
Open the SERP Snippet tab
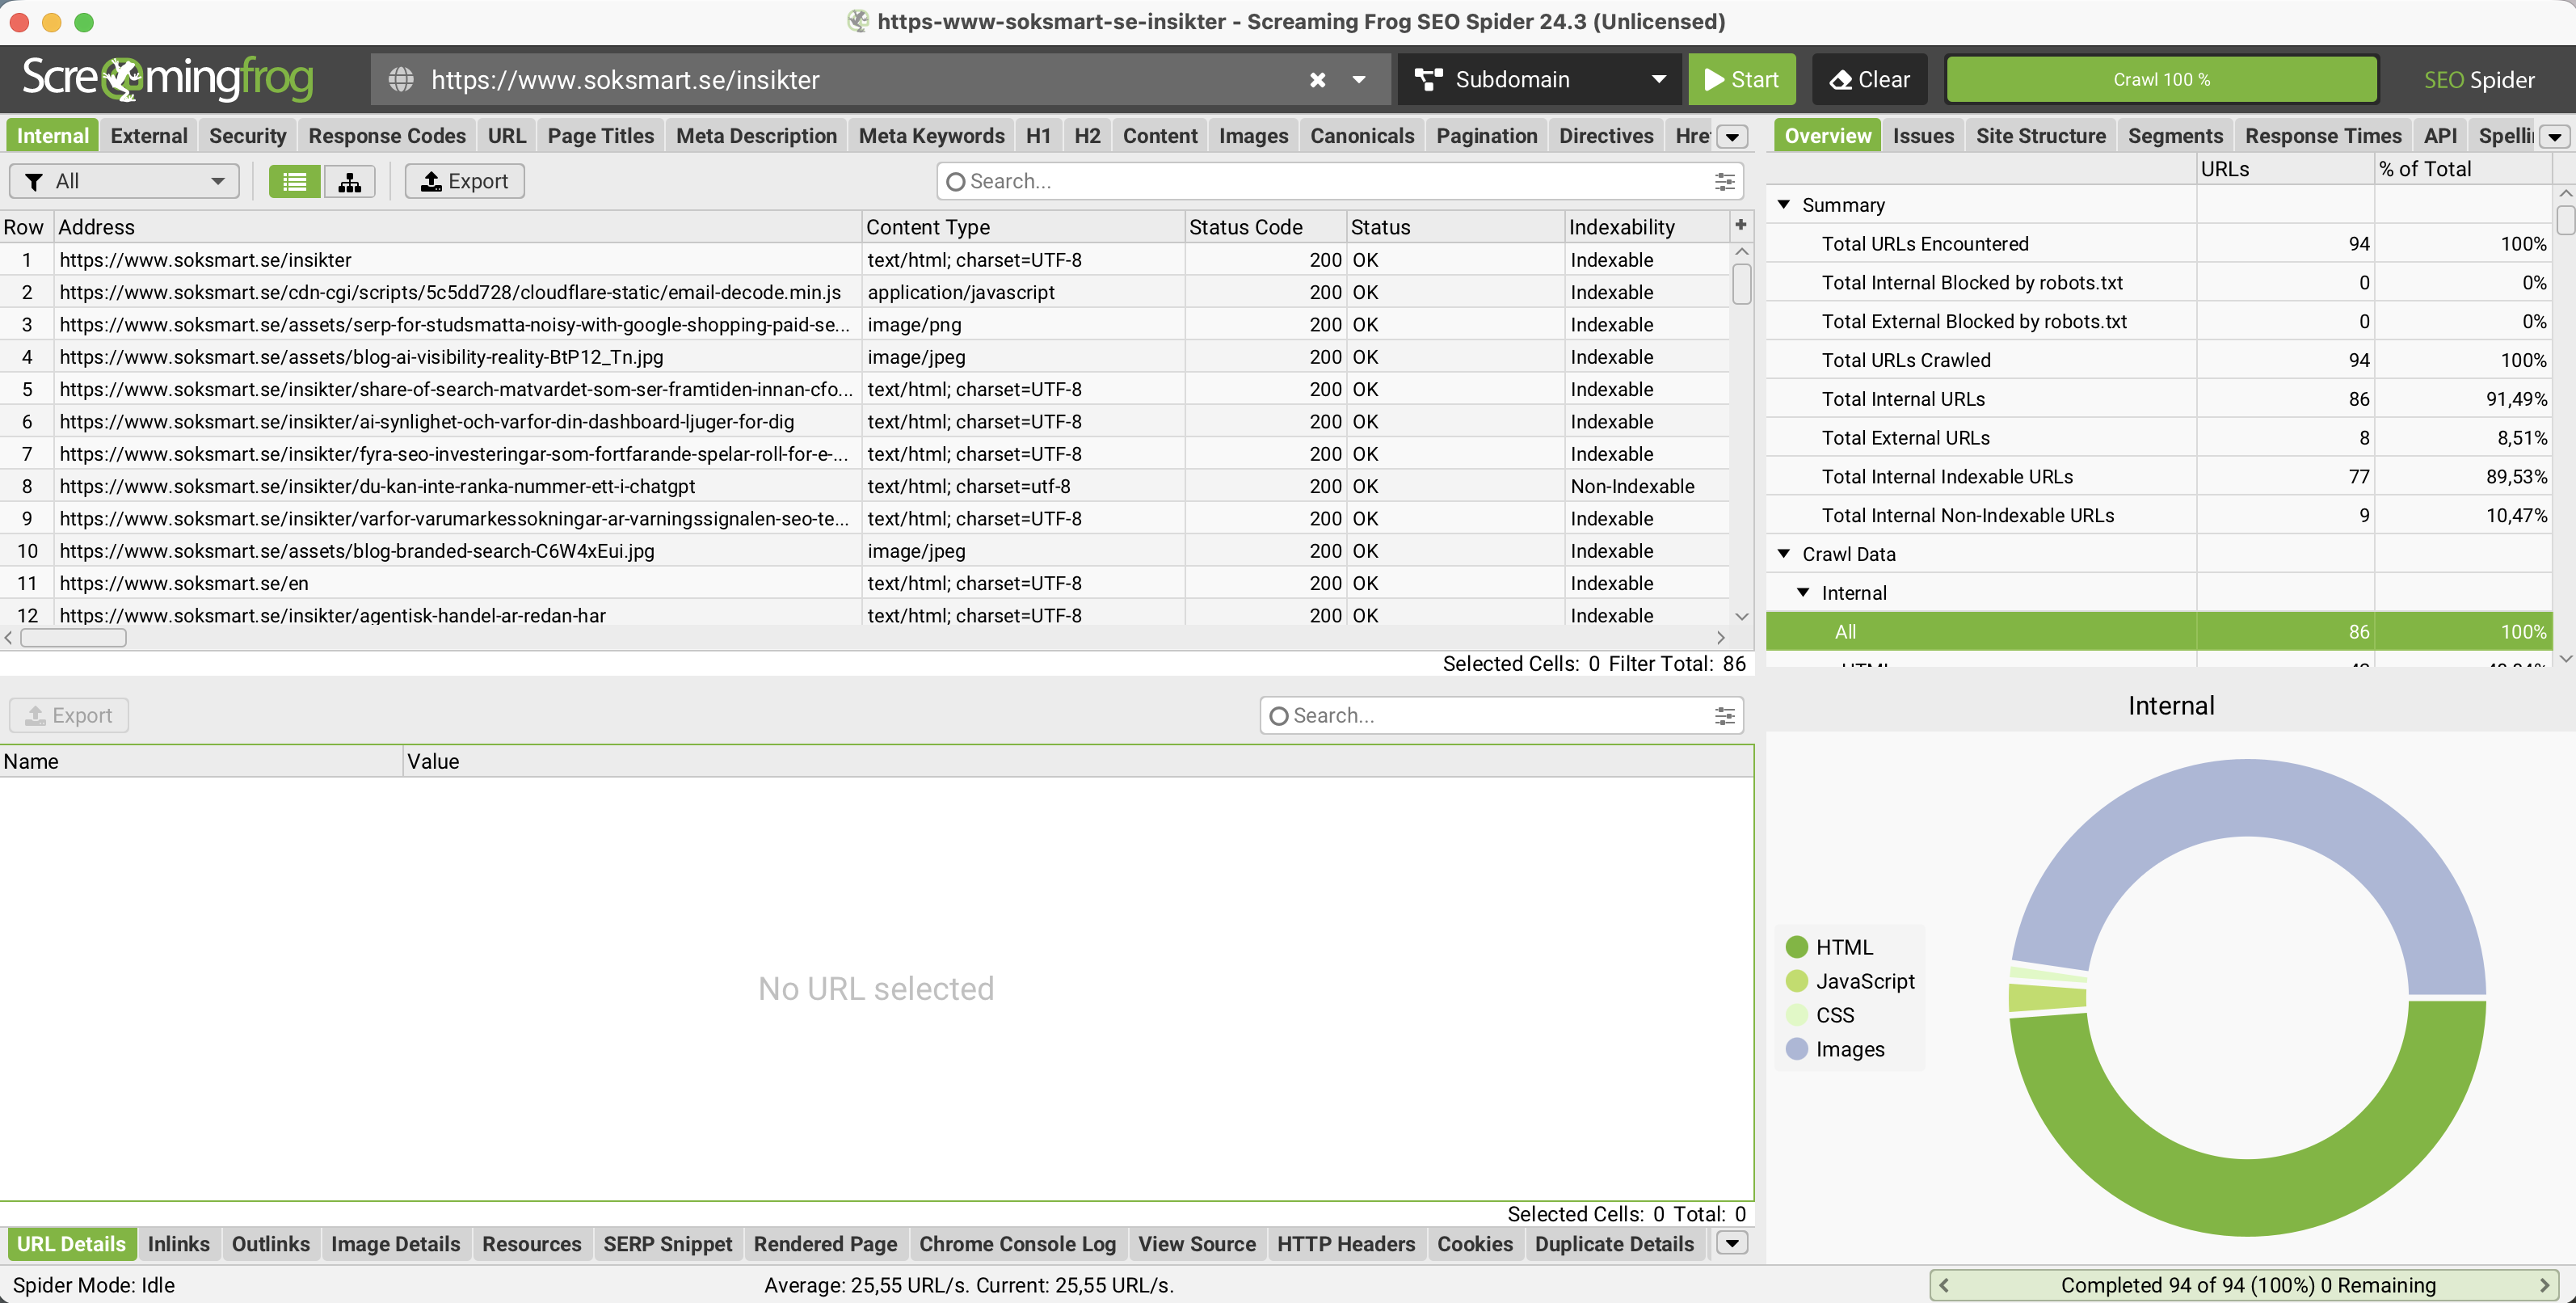[668, 1244]
